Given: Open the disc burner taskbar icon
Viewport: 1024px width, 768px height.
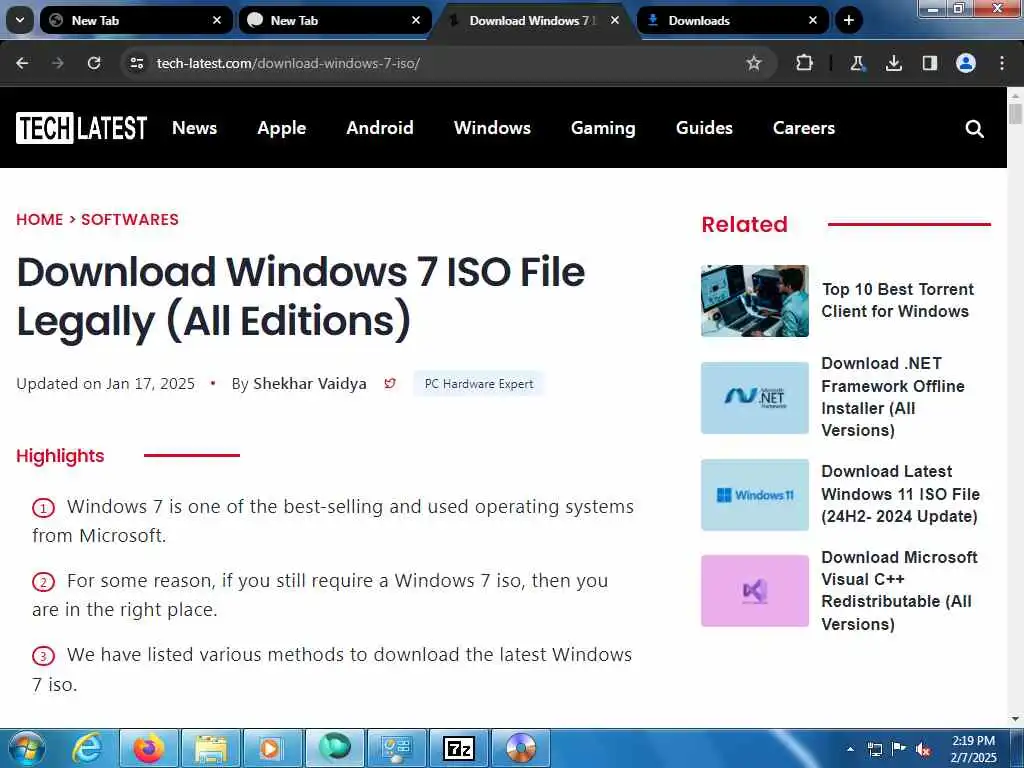Looking at the screenshot, I should pos(520,748).
